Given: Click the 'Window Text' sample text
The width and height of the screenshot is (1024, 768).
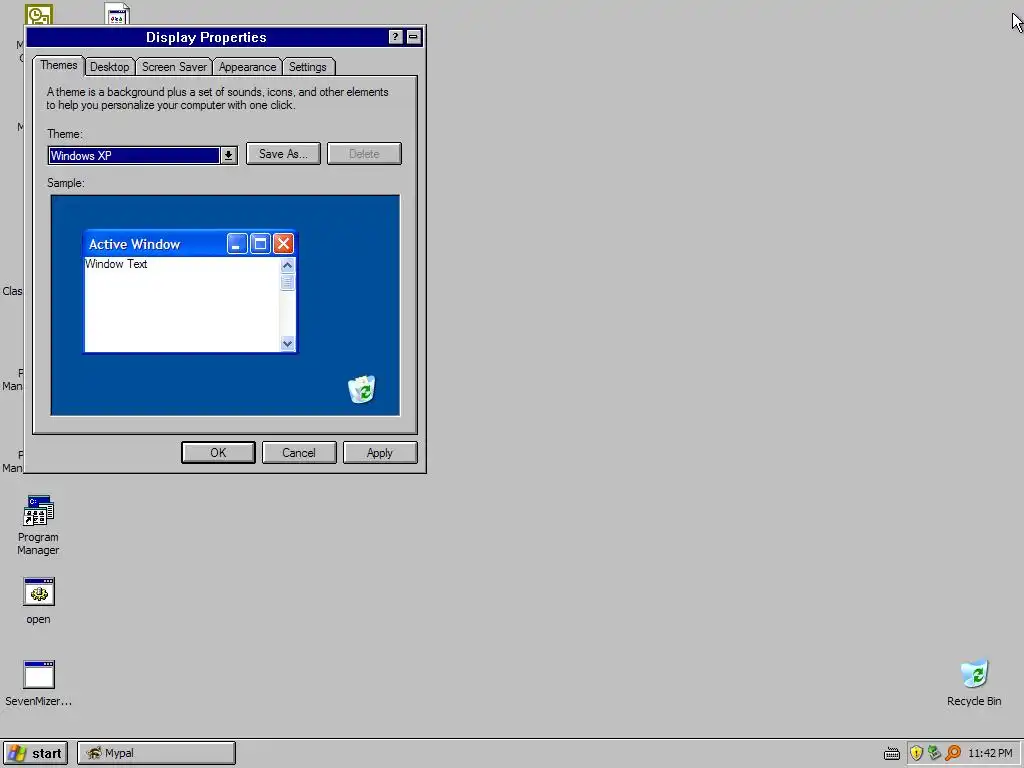Looking at the screenshot, I should 116,264.
